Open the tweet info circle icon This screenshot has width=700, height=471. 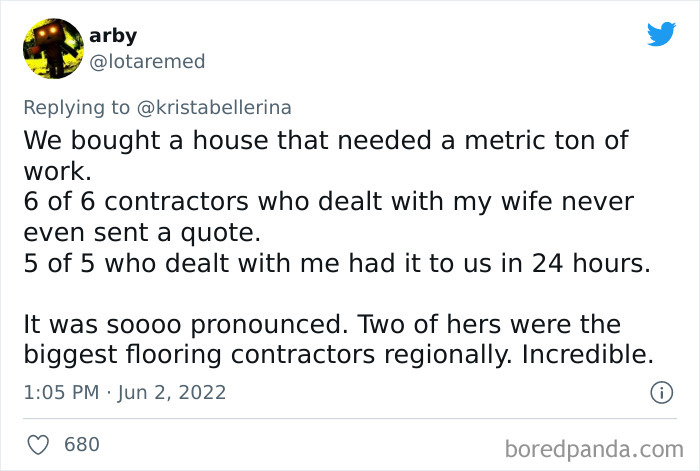[x=660, y=393]
